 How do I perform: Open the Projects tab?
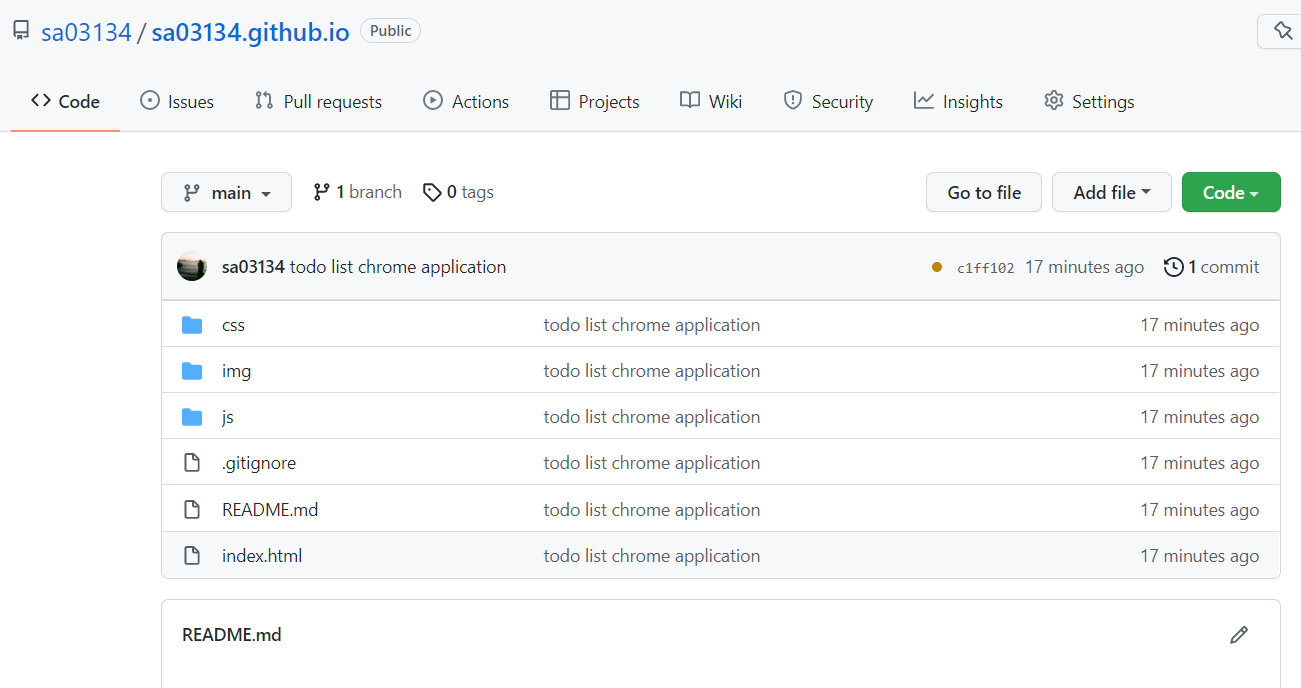(x=594, y=101)
